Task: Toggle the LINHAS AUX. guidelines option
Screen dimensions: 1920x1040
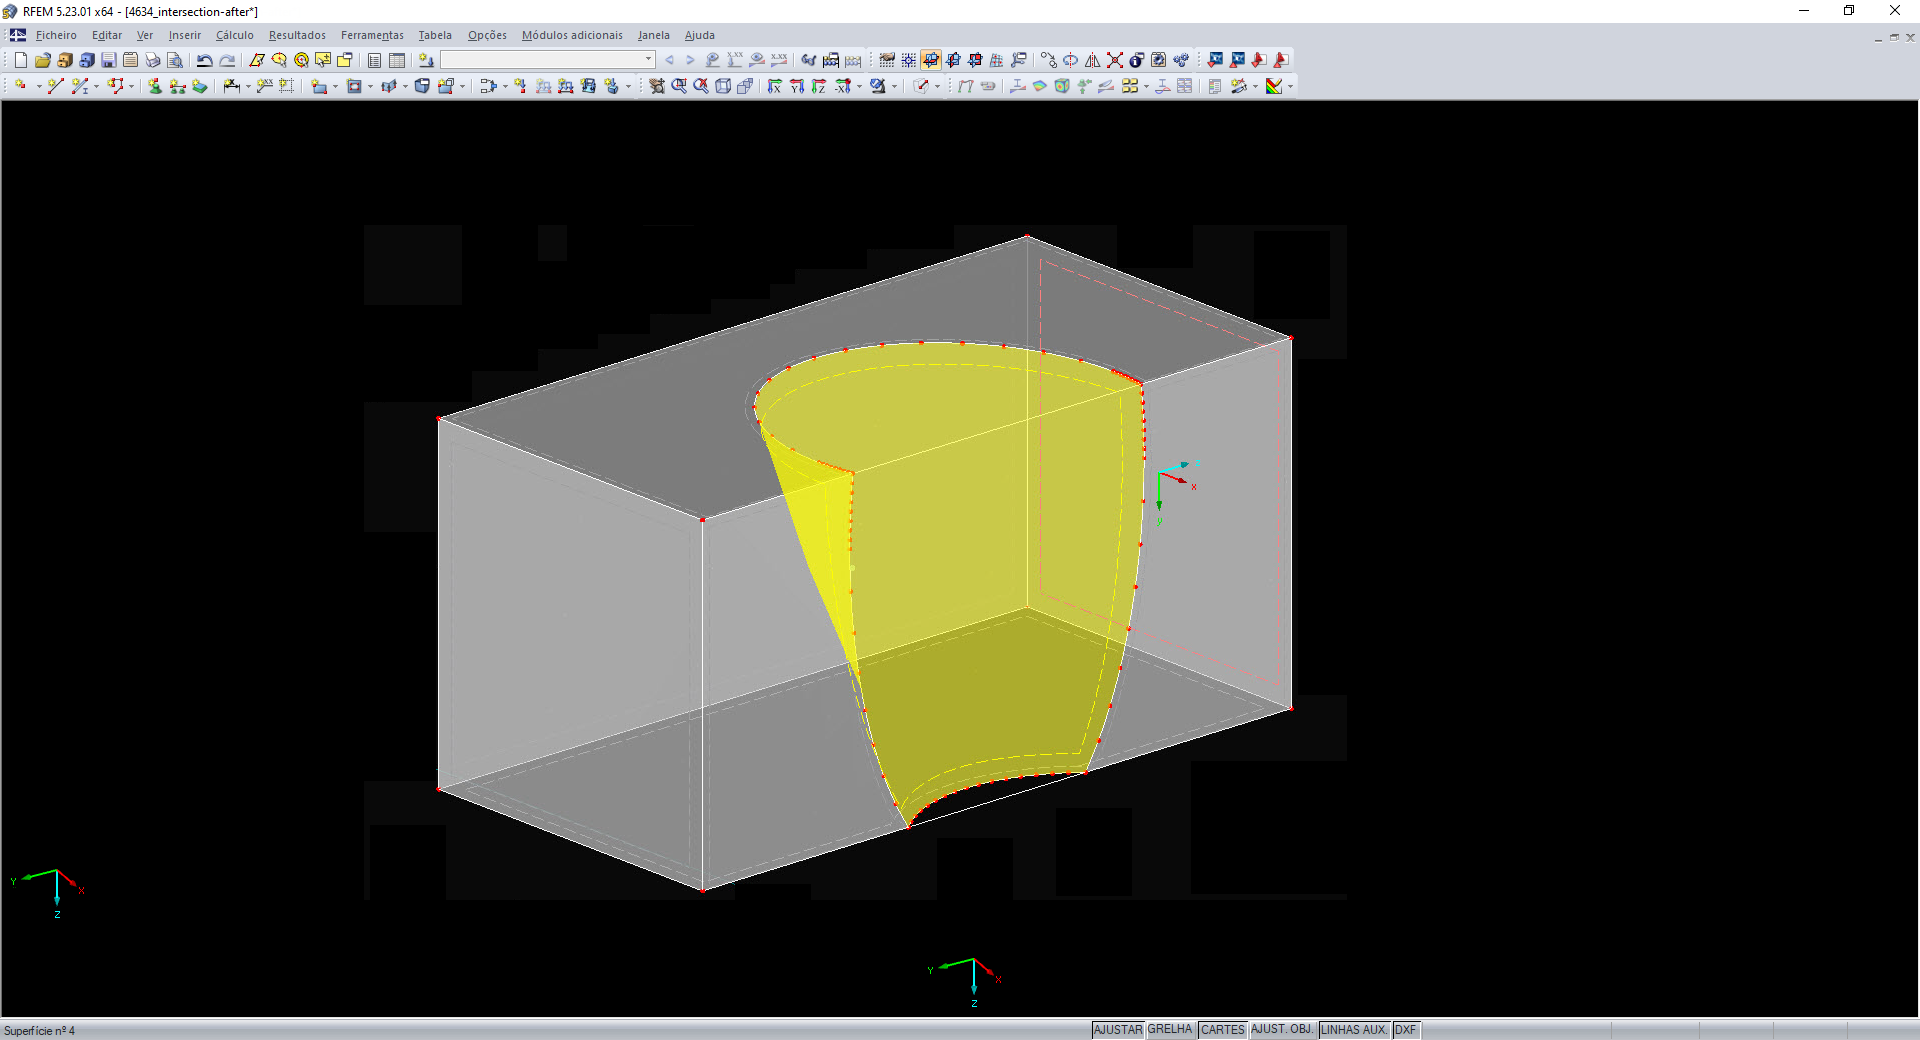Action: pyautogui.click(x=1354, y=1030)
